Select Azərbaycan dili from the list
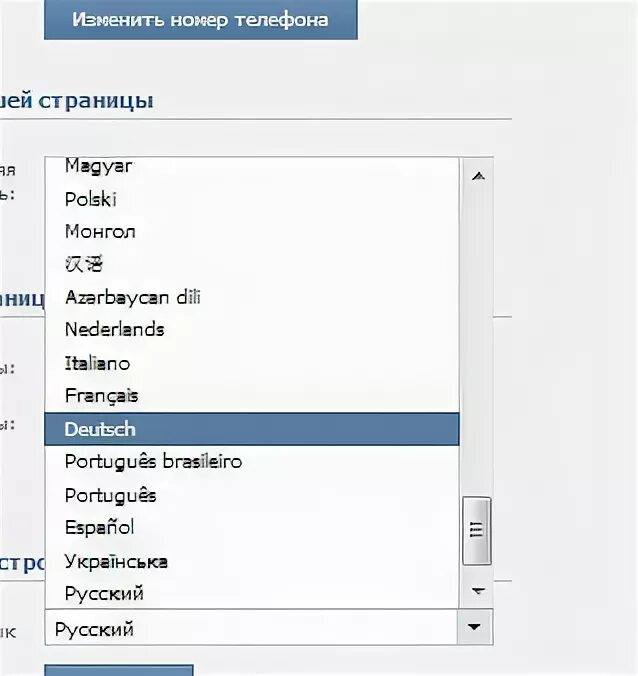 [x=252, y=297]
